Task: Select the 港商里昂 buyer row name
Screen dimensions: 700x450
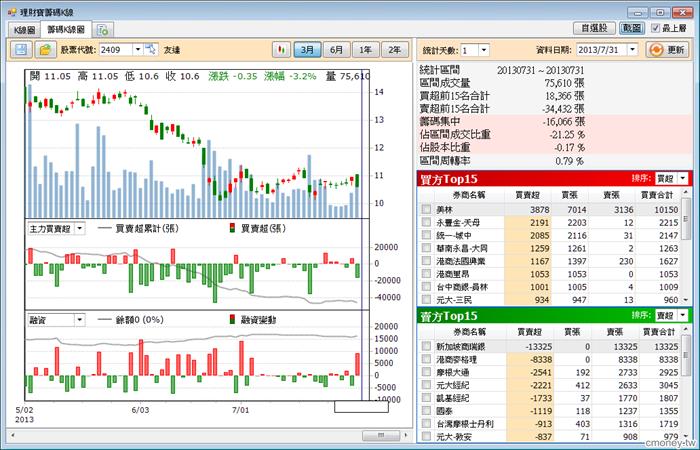Action: pos(453,274)
